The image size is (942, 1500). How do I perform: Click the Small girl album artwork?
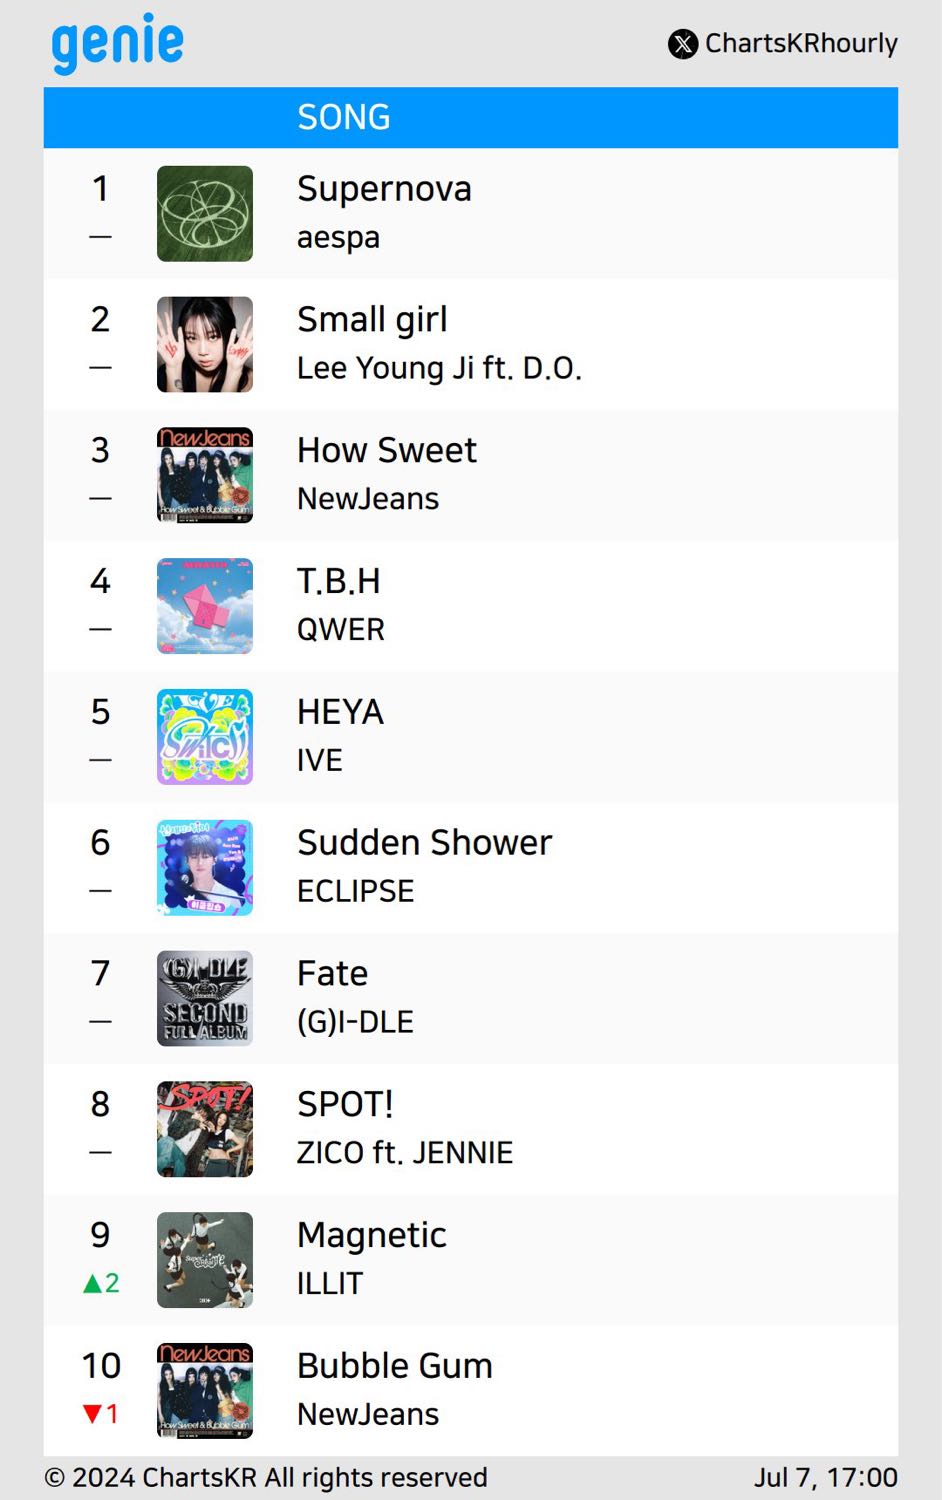click(205, 345)
